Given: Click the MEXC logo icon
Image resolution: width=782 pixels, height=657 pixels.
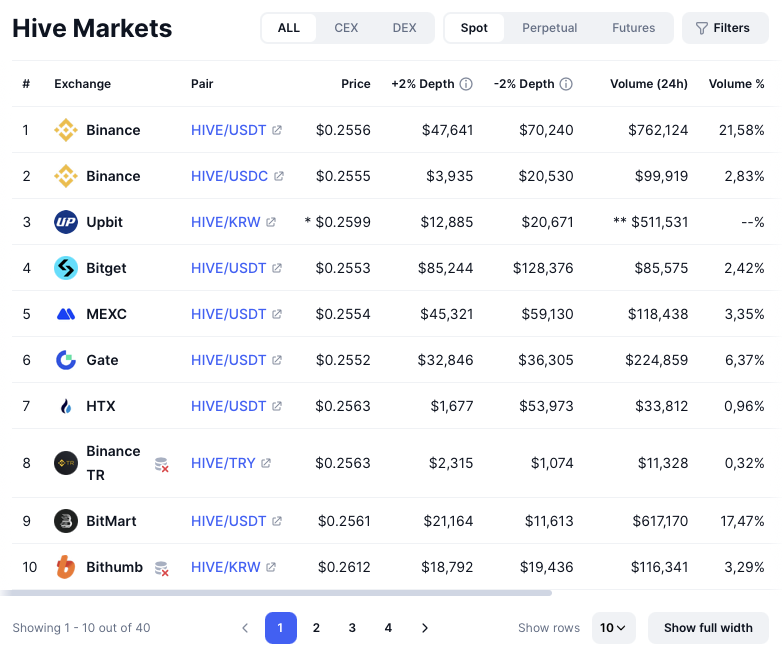Looking at the screenshot, I should click(66, 314).
